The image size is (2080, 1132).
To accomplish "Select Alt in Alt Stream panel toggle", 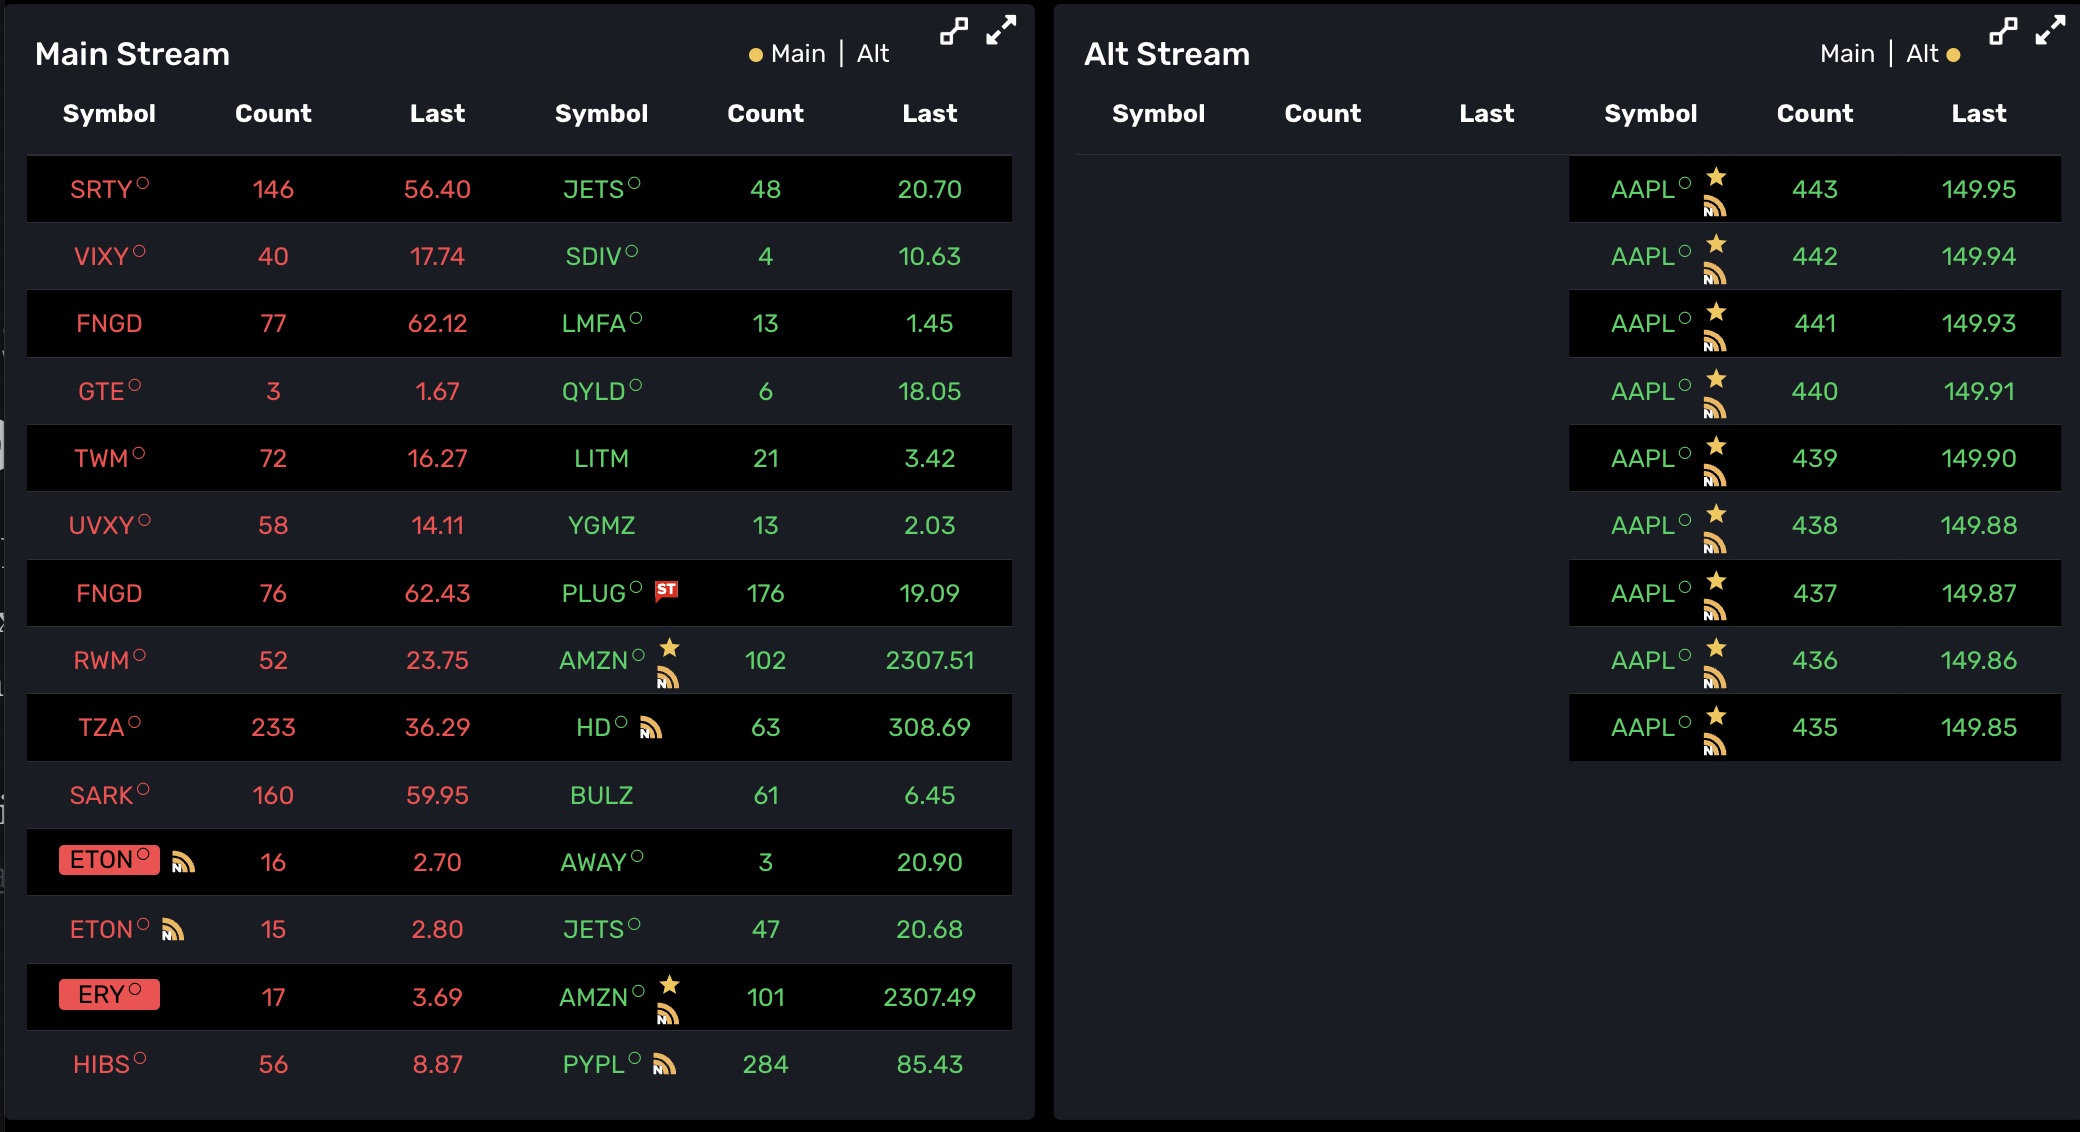I will coord(1922,54).
